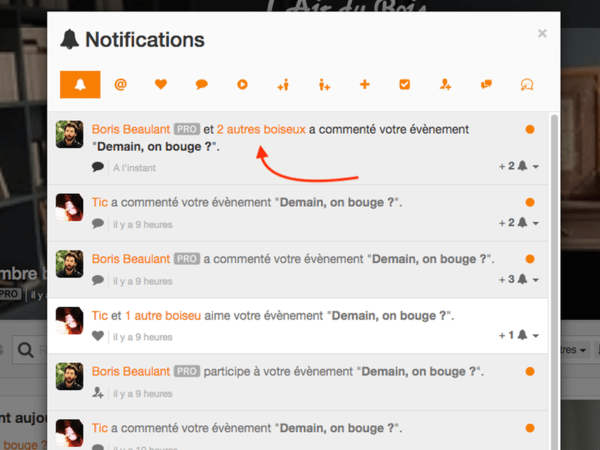This screenshot has width=600, height=450.
Task: Toggle unread dot on 'Boris Beaulant participe' row
Action: [x=530, y=372]
